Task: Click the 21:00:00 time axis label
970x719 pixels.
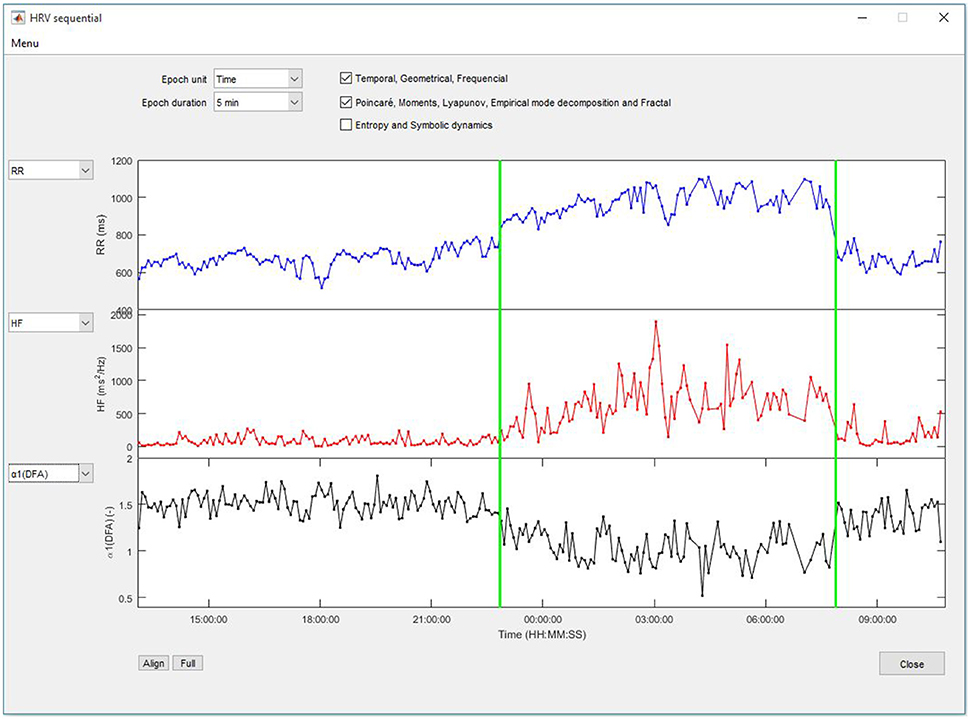Action: click(x=431, y=619)
